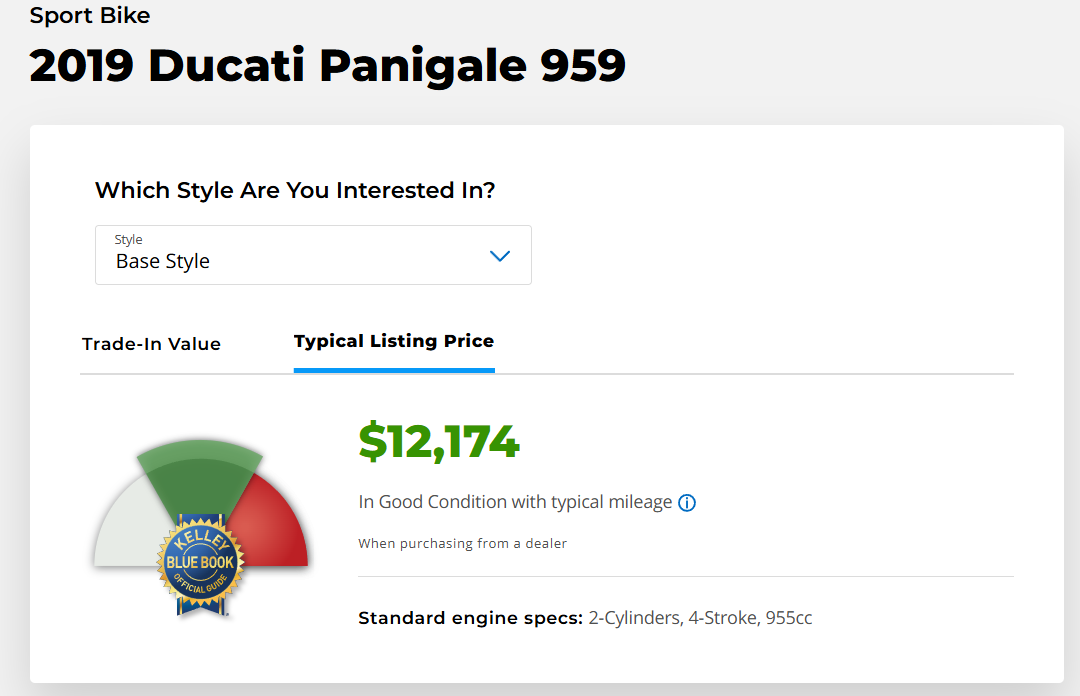This screenshot has height=696, width=1080.
Task: Click the "Standard engine specs" label
Action: point(470,618)
